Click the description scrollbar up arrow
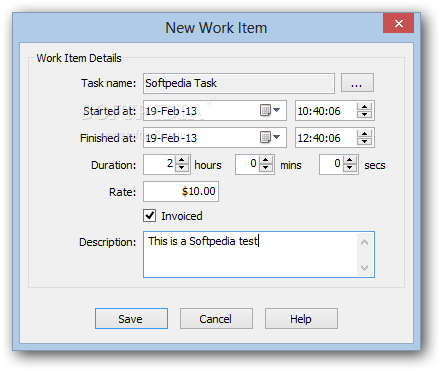The width and height of the screenshot is (441, 371). coord(365,242)
